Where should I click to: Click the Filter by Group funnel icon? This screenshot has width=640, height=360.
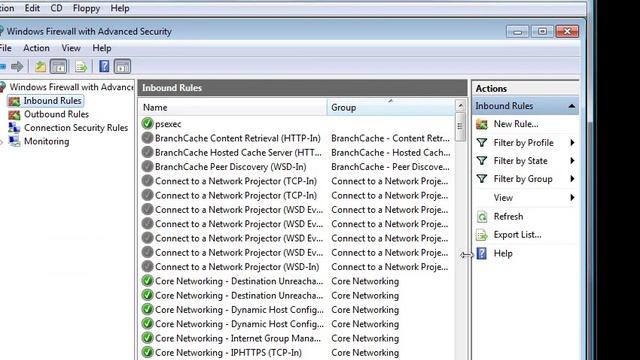point(482,179)
